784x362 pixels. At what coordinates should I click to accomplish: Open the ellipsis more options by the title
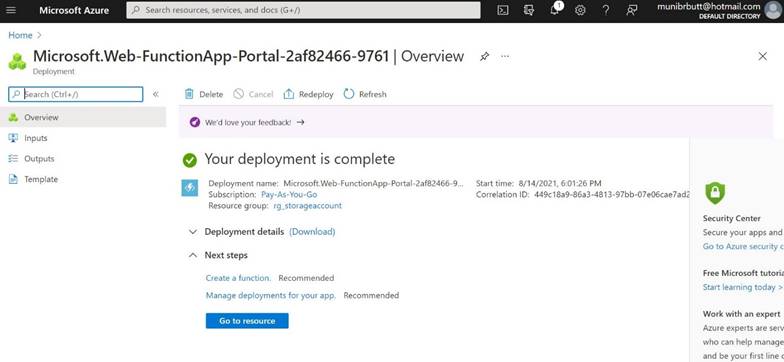pos(505,56)
